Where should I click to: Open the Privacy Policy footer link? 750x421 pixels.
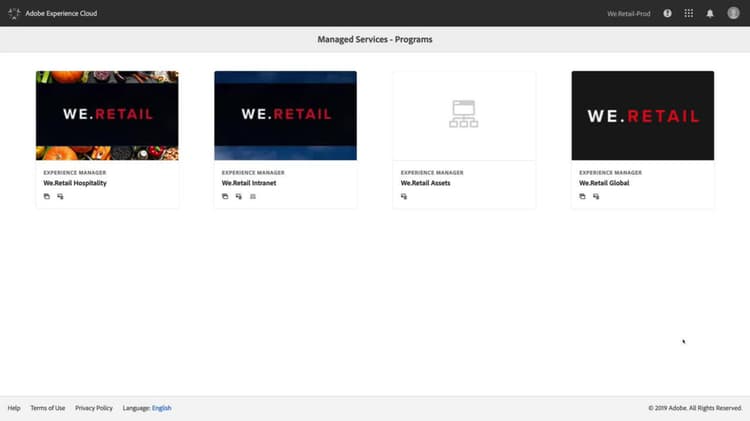94,408
